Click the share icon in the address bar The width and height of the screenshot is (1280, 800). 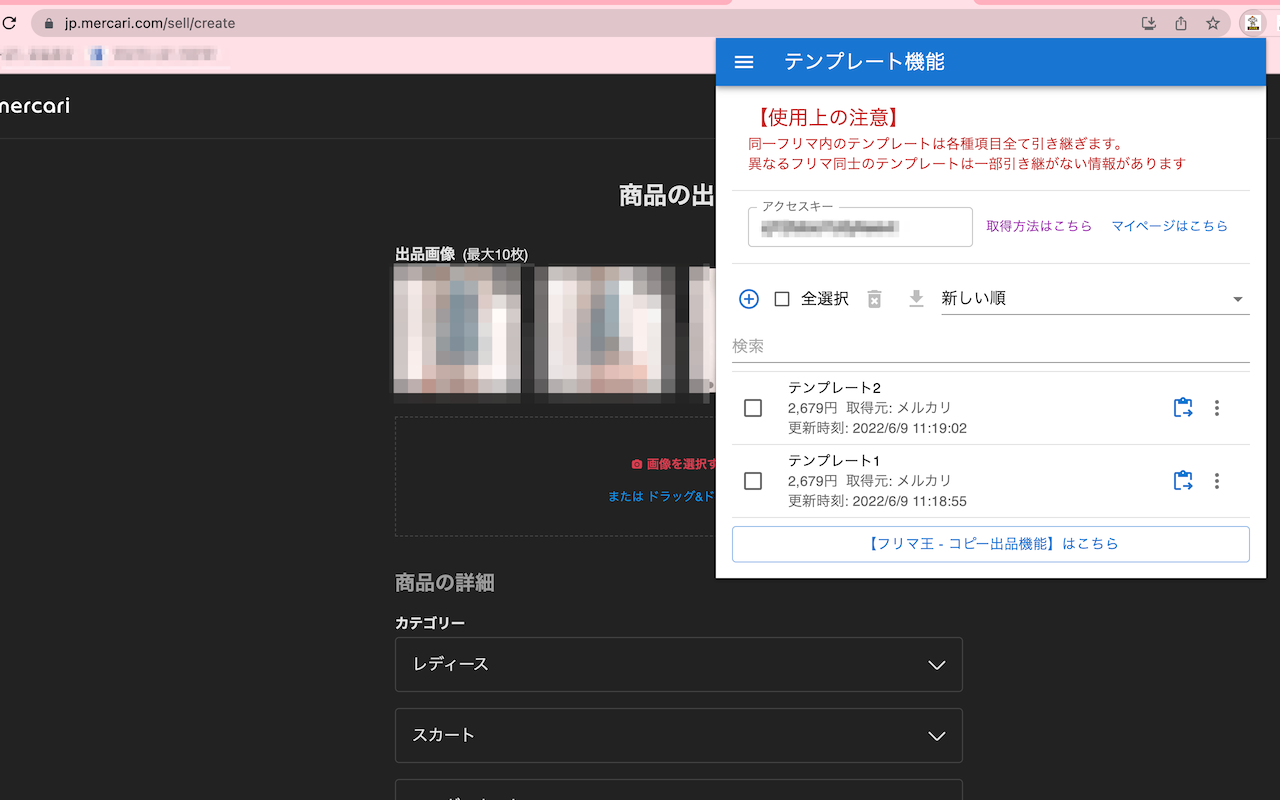(x=1181, y=23)
